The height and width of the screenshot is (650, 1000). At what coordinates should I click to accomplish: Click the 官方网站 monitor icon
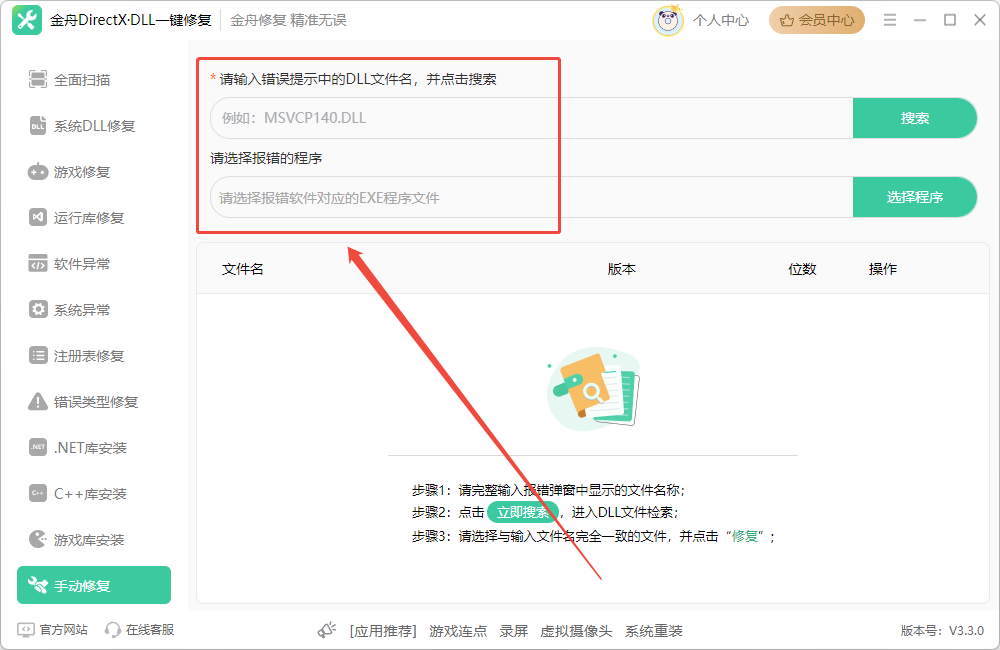point(26,630)
